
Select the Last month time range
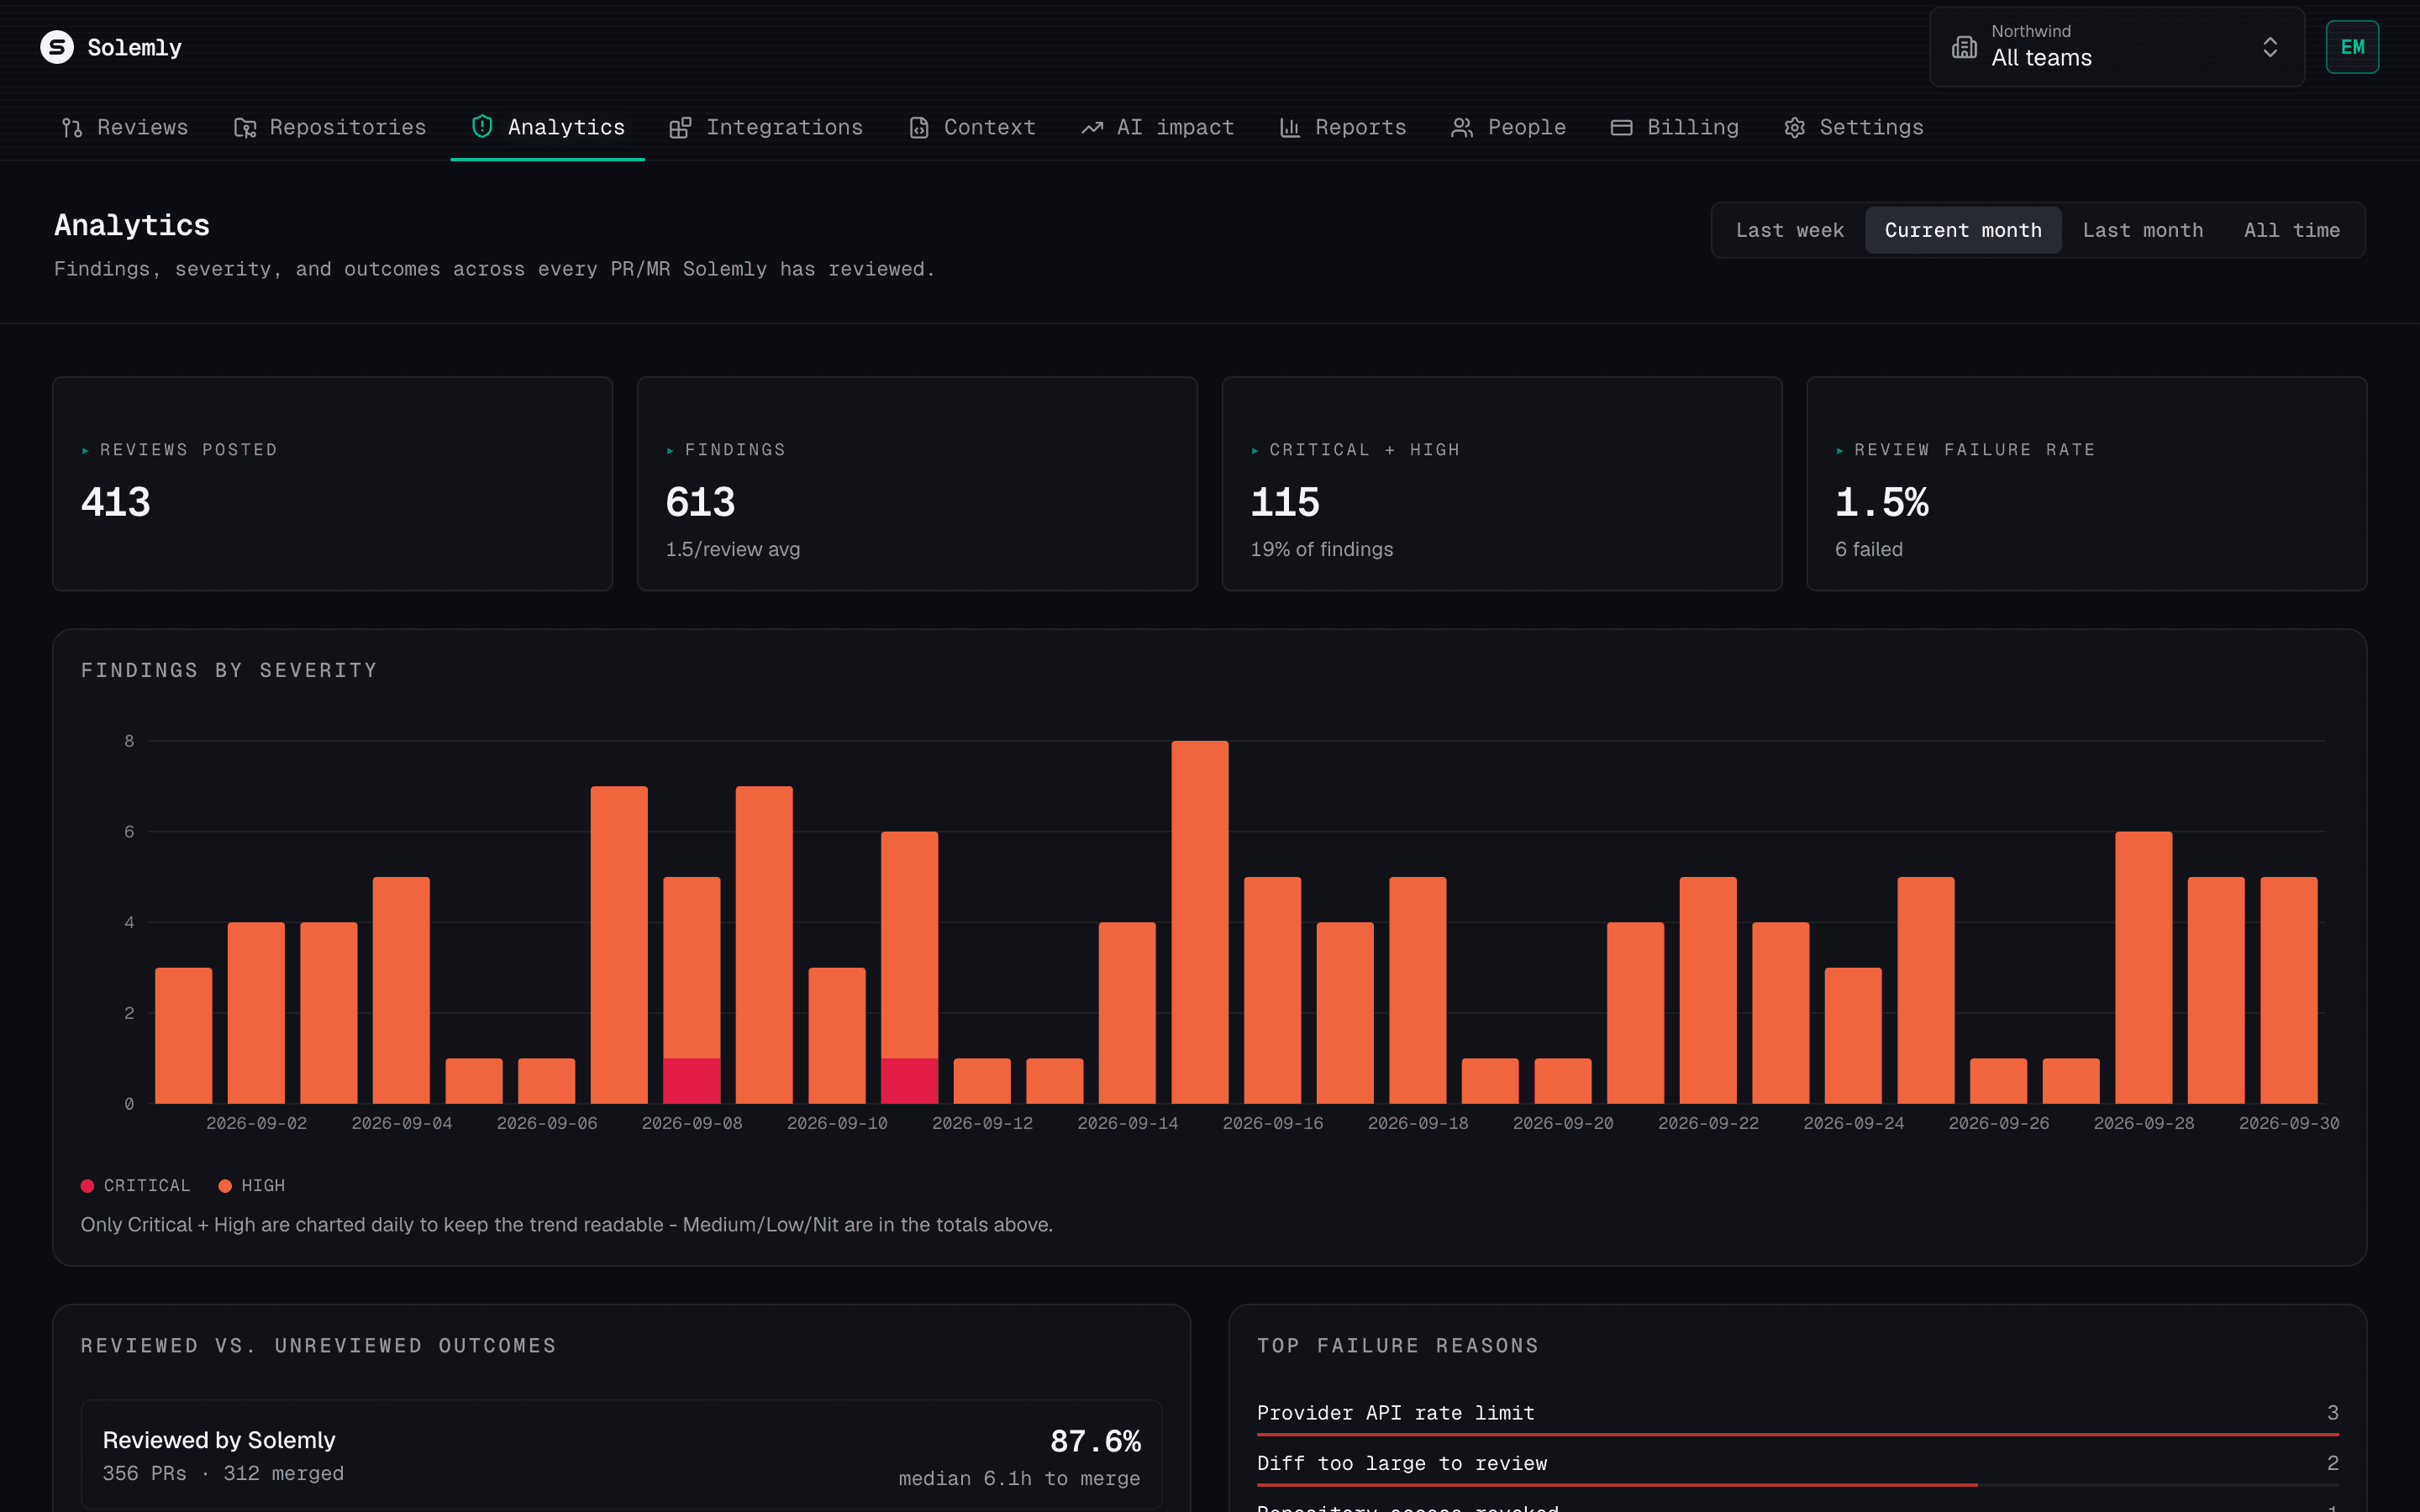point(2142,230)
